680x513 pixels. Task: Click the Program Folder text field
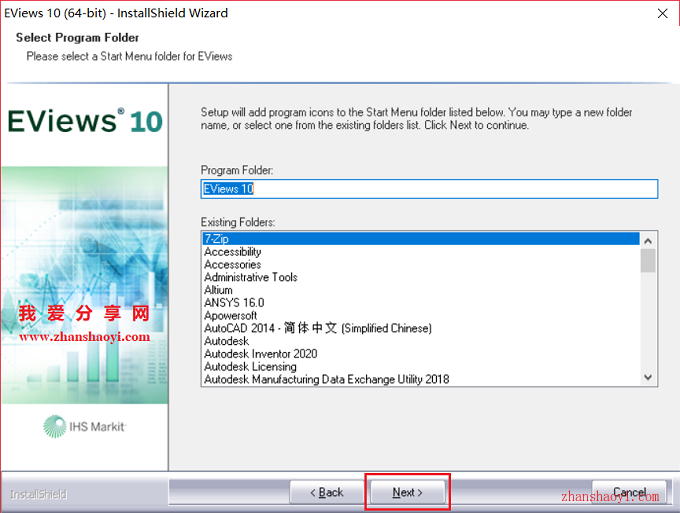(x=429, y=189)
